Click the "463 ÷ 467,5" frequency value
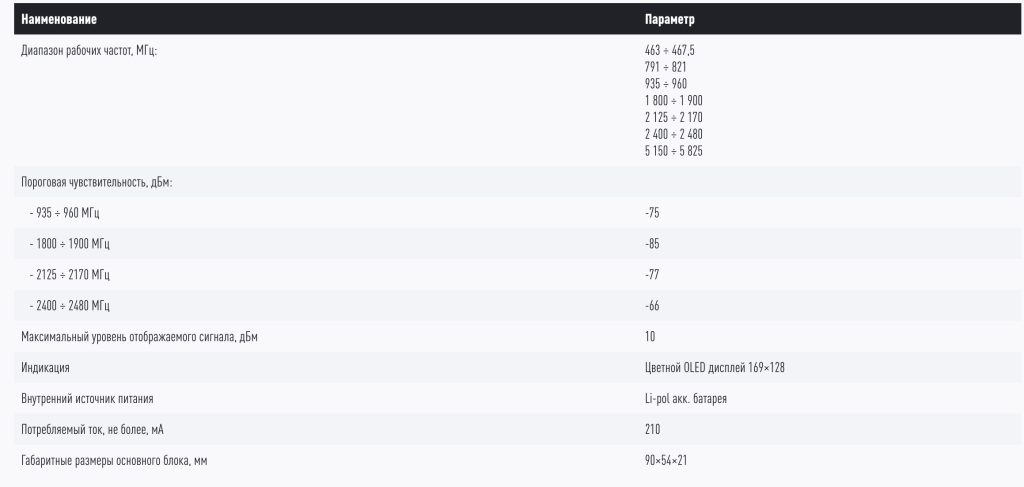The width and height of the screenshot is (1024, 487). click(x=668, y=49)
